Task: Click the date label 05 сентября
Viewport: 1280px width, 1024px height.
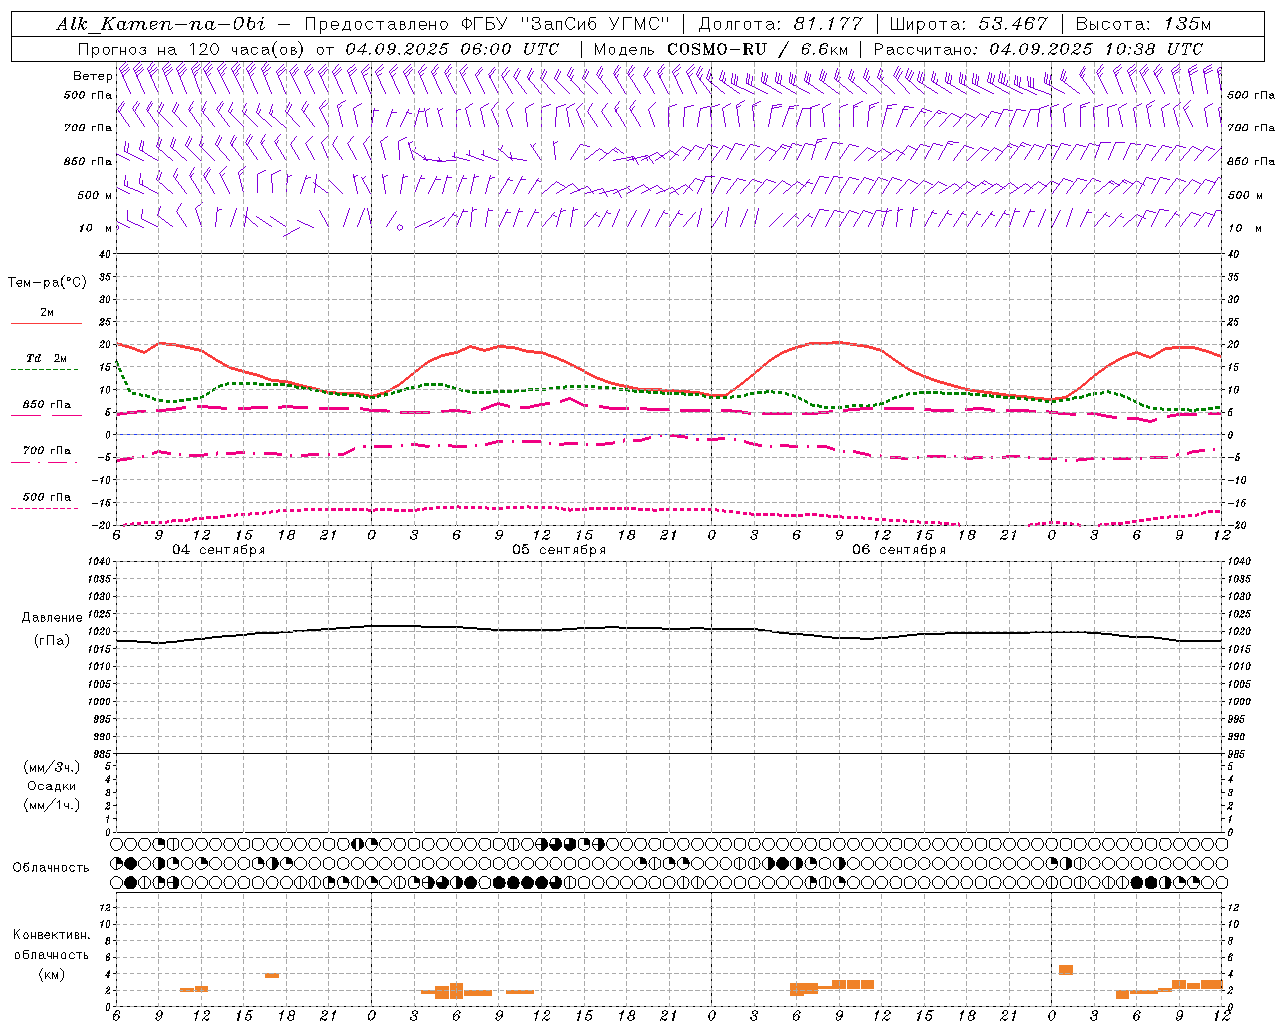Action: point(559,550)
